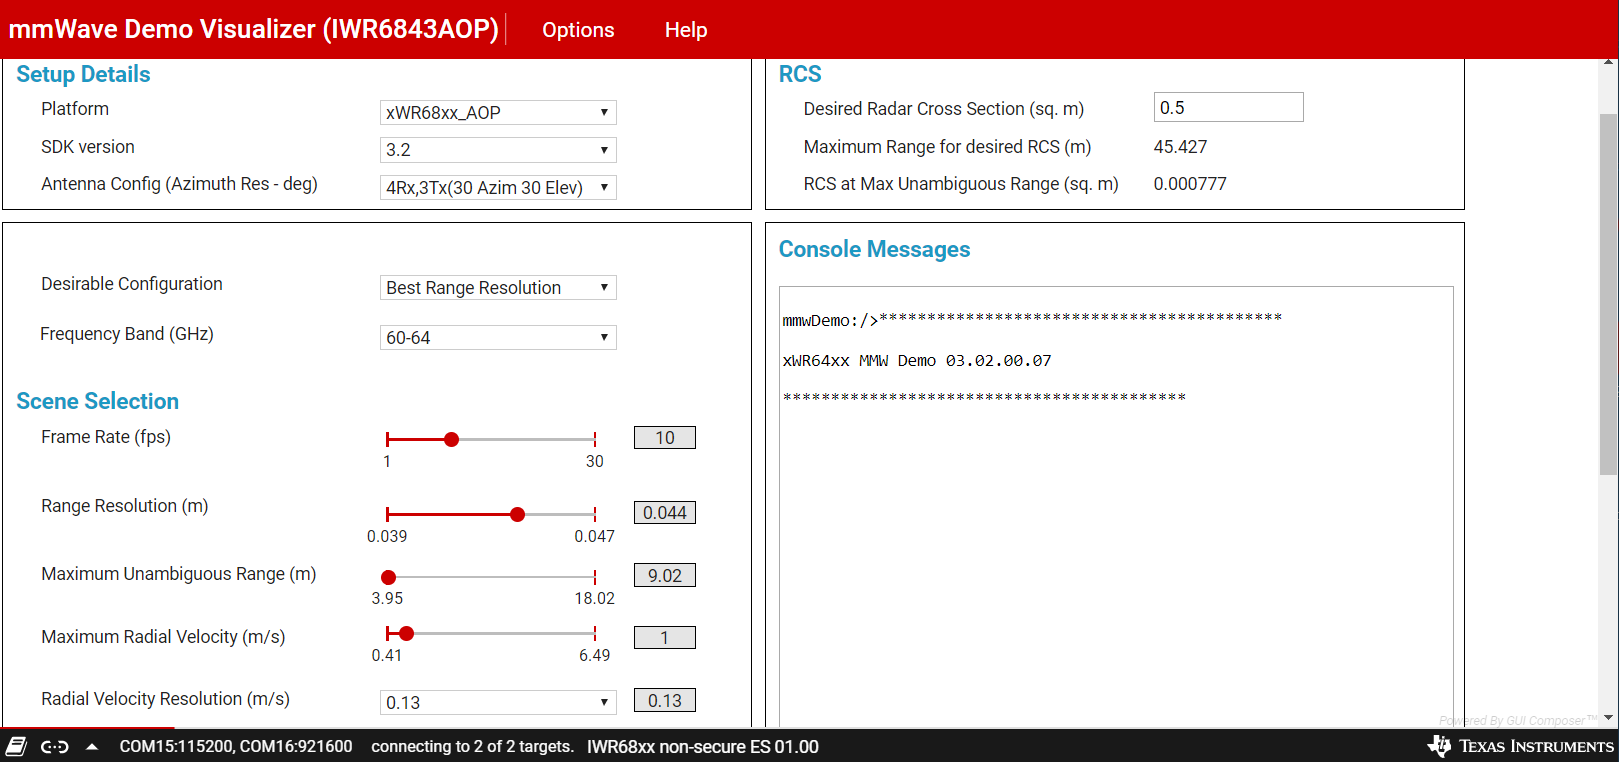Open the Platform dropdown

[x=498, y=112]
